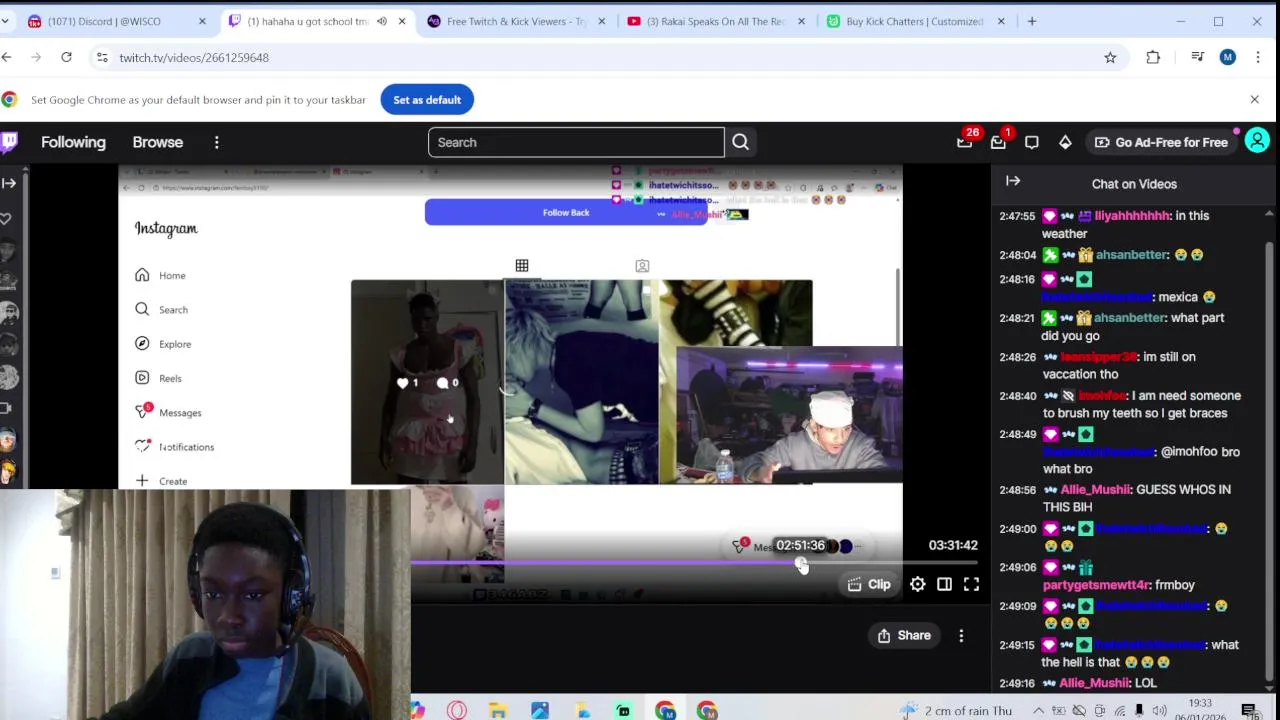
Task: Dismiss the default browser infobar
Action: click(1254, 99)
